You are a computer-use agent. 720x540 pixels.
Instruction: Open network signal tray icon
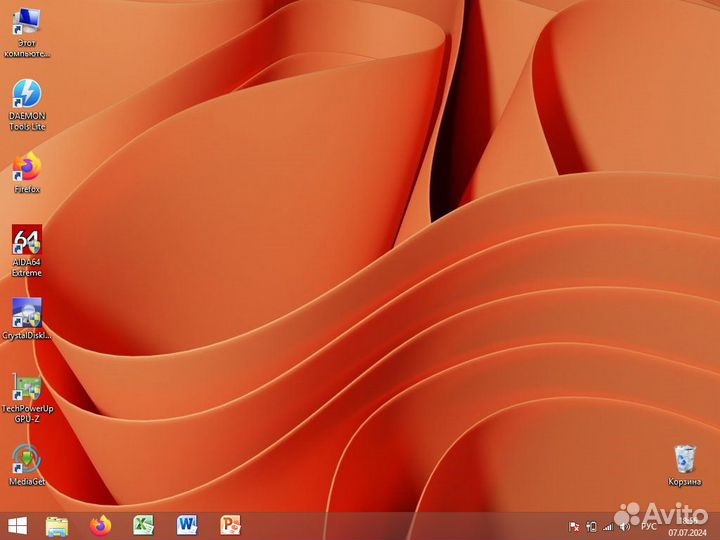[x=607, y=526]
